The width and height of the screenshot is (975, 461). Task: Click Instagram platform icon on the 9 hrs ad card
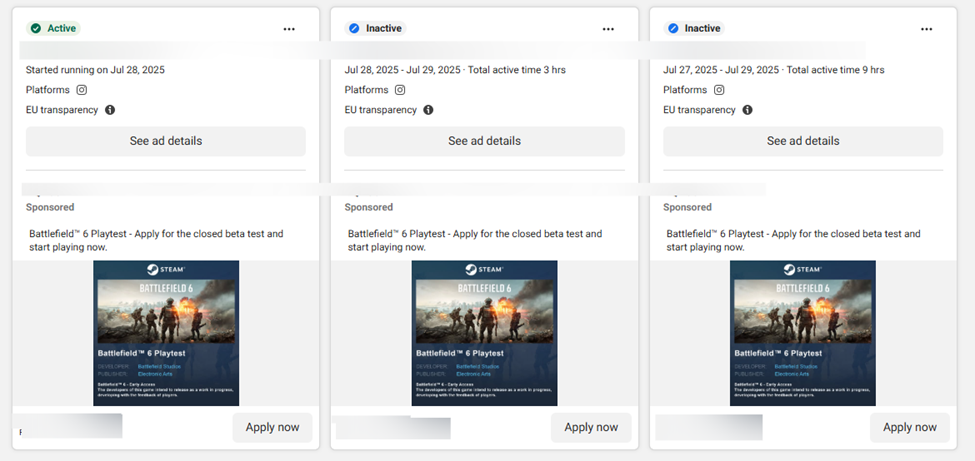(719, 90)
